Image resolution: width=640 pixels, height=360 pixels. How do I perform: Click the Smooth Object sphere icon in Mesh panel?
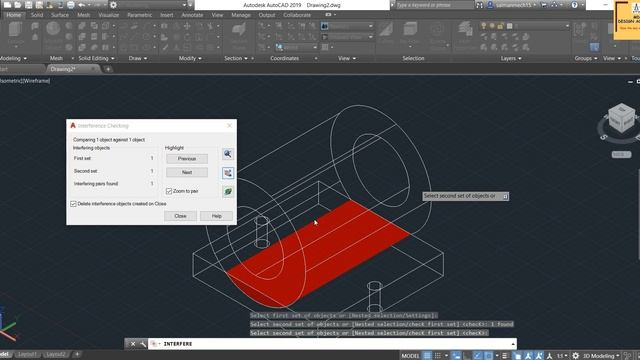(53, 29)
